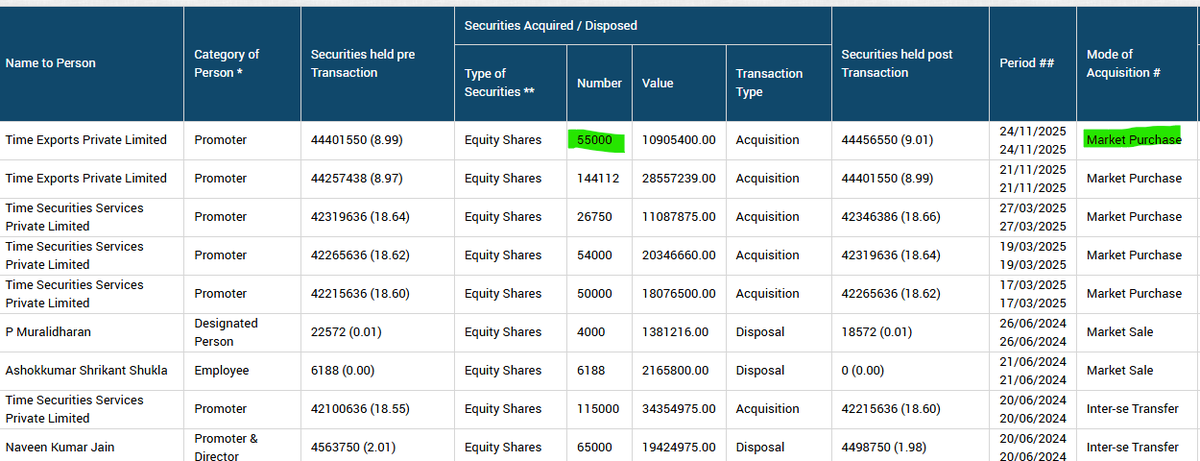Click the value 34354975.00
1200x461 pixels.
679,408
